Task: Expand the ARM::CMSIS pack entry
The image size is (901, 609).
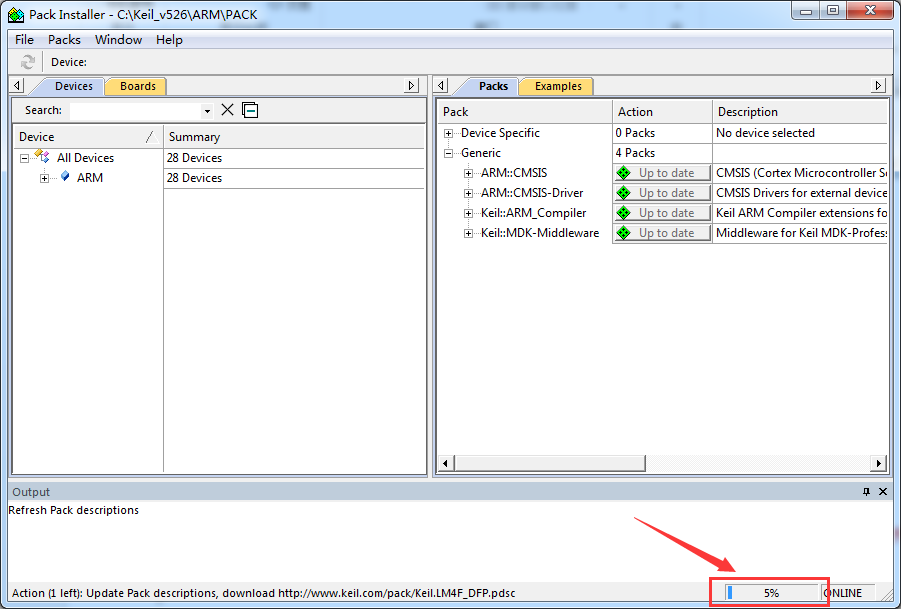Action: [468, 173]
